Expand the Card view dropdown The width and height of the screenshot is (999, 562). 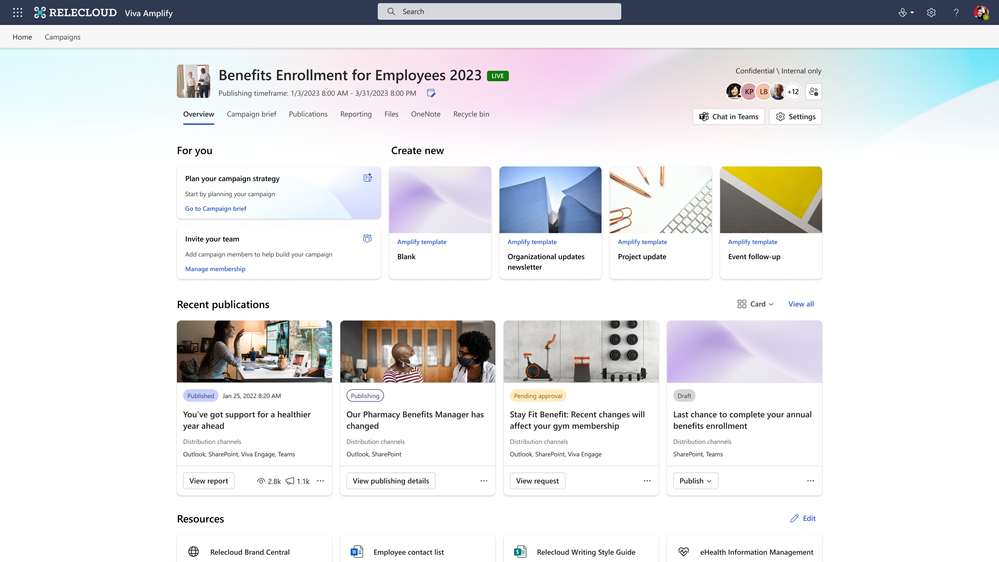click(x=755, y=304)
